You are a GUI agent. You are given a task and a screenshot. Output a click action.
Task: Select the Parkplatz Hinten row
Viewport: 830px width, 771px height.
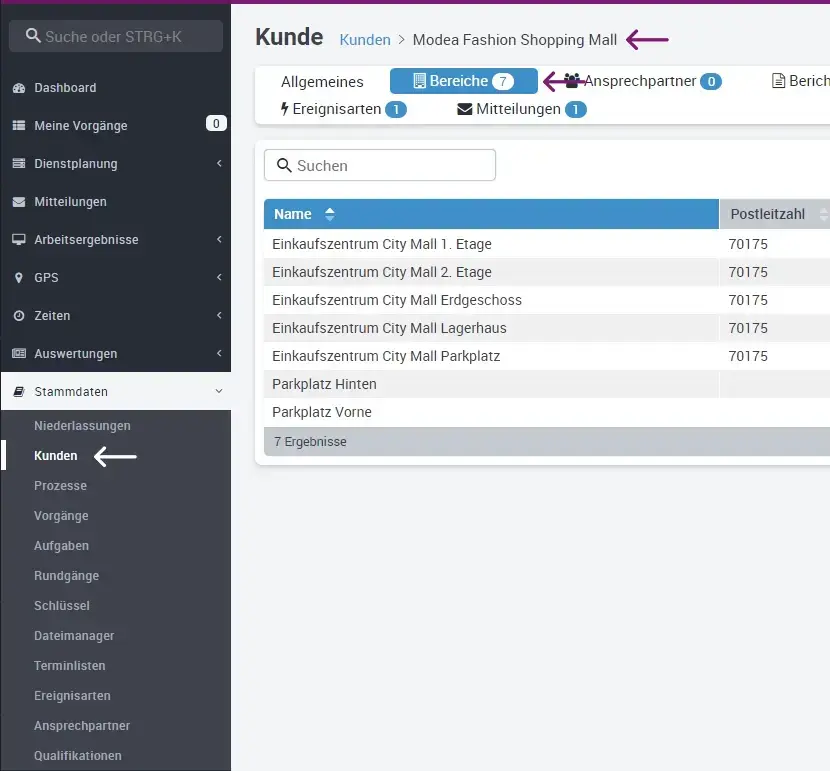tap(324, 384)
